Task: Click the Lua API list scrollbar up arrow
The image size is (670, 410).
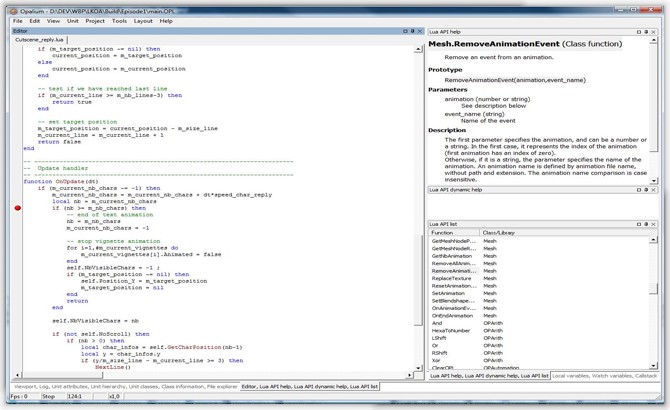Action: 653,240
